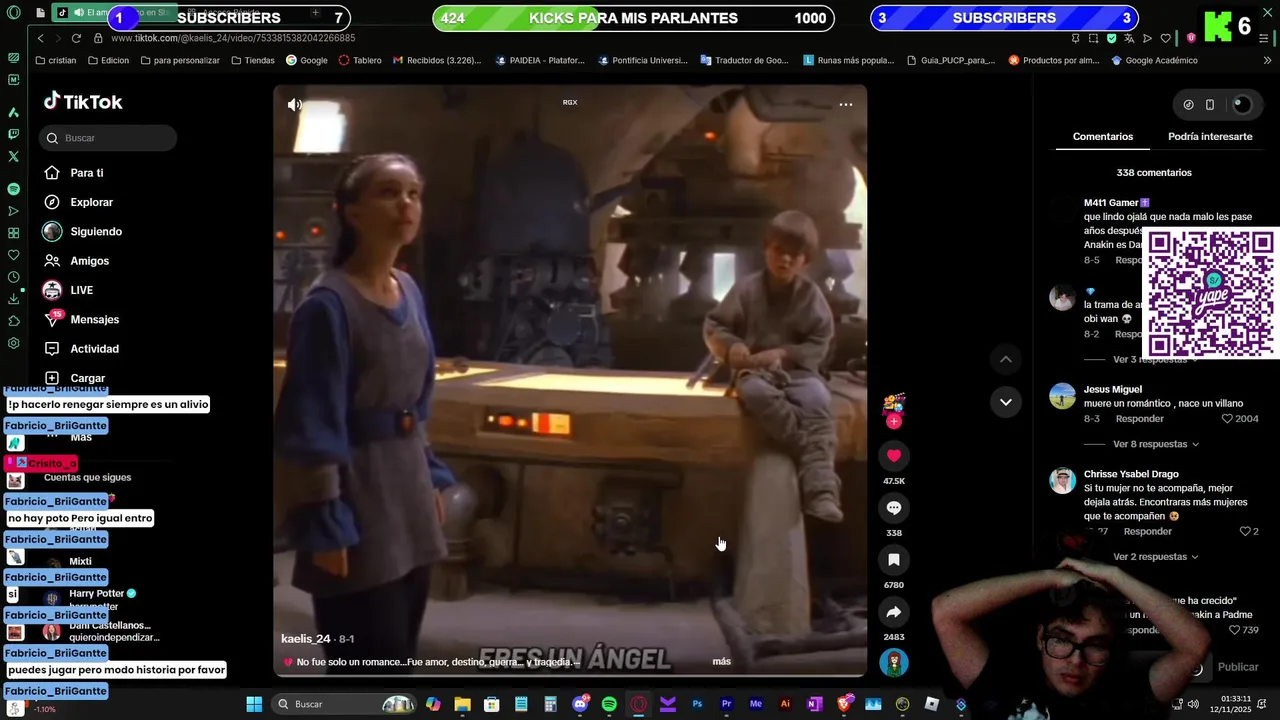
Task: Expand the video caption with 'más'
Action: tap(721, 662)
